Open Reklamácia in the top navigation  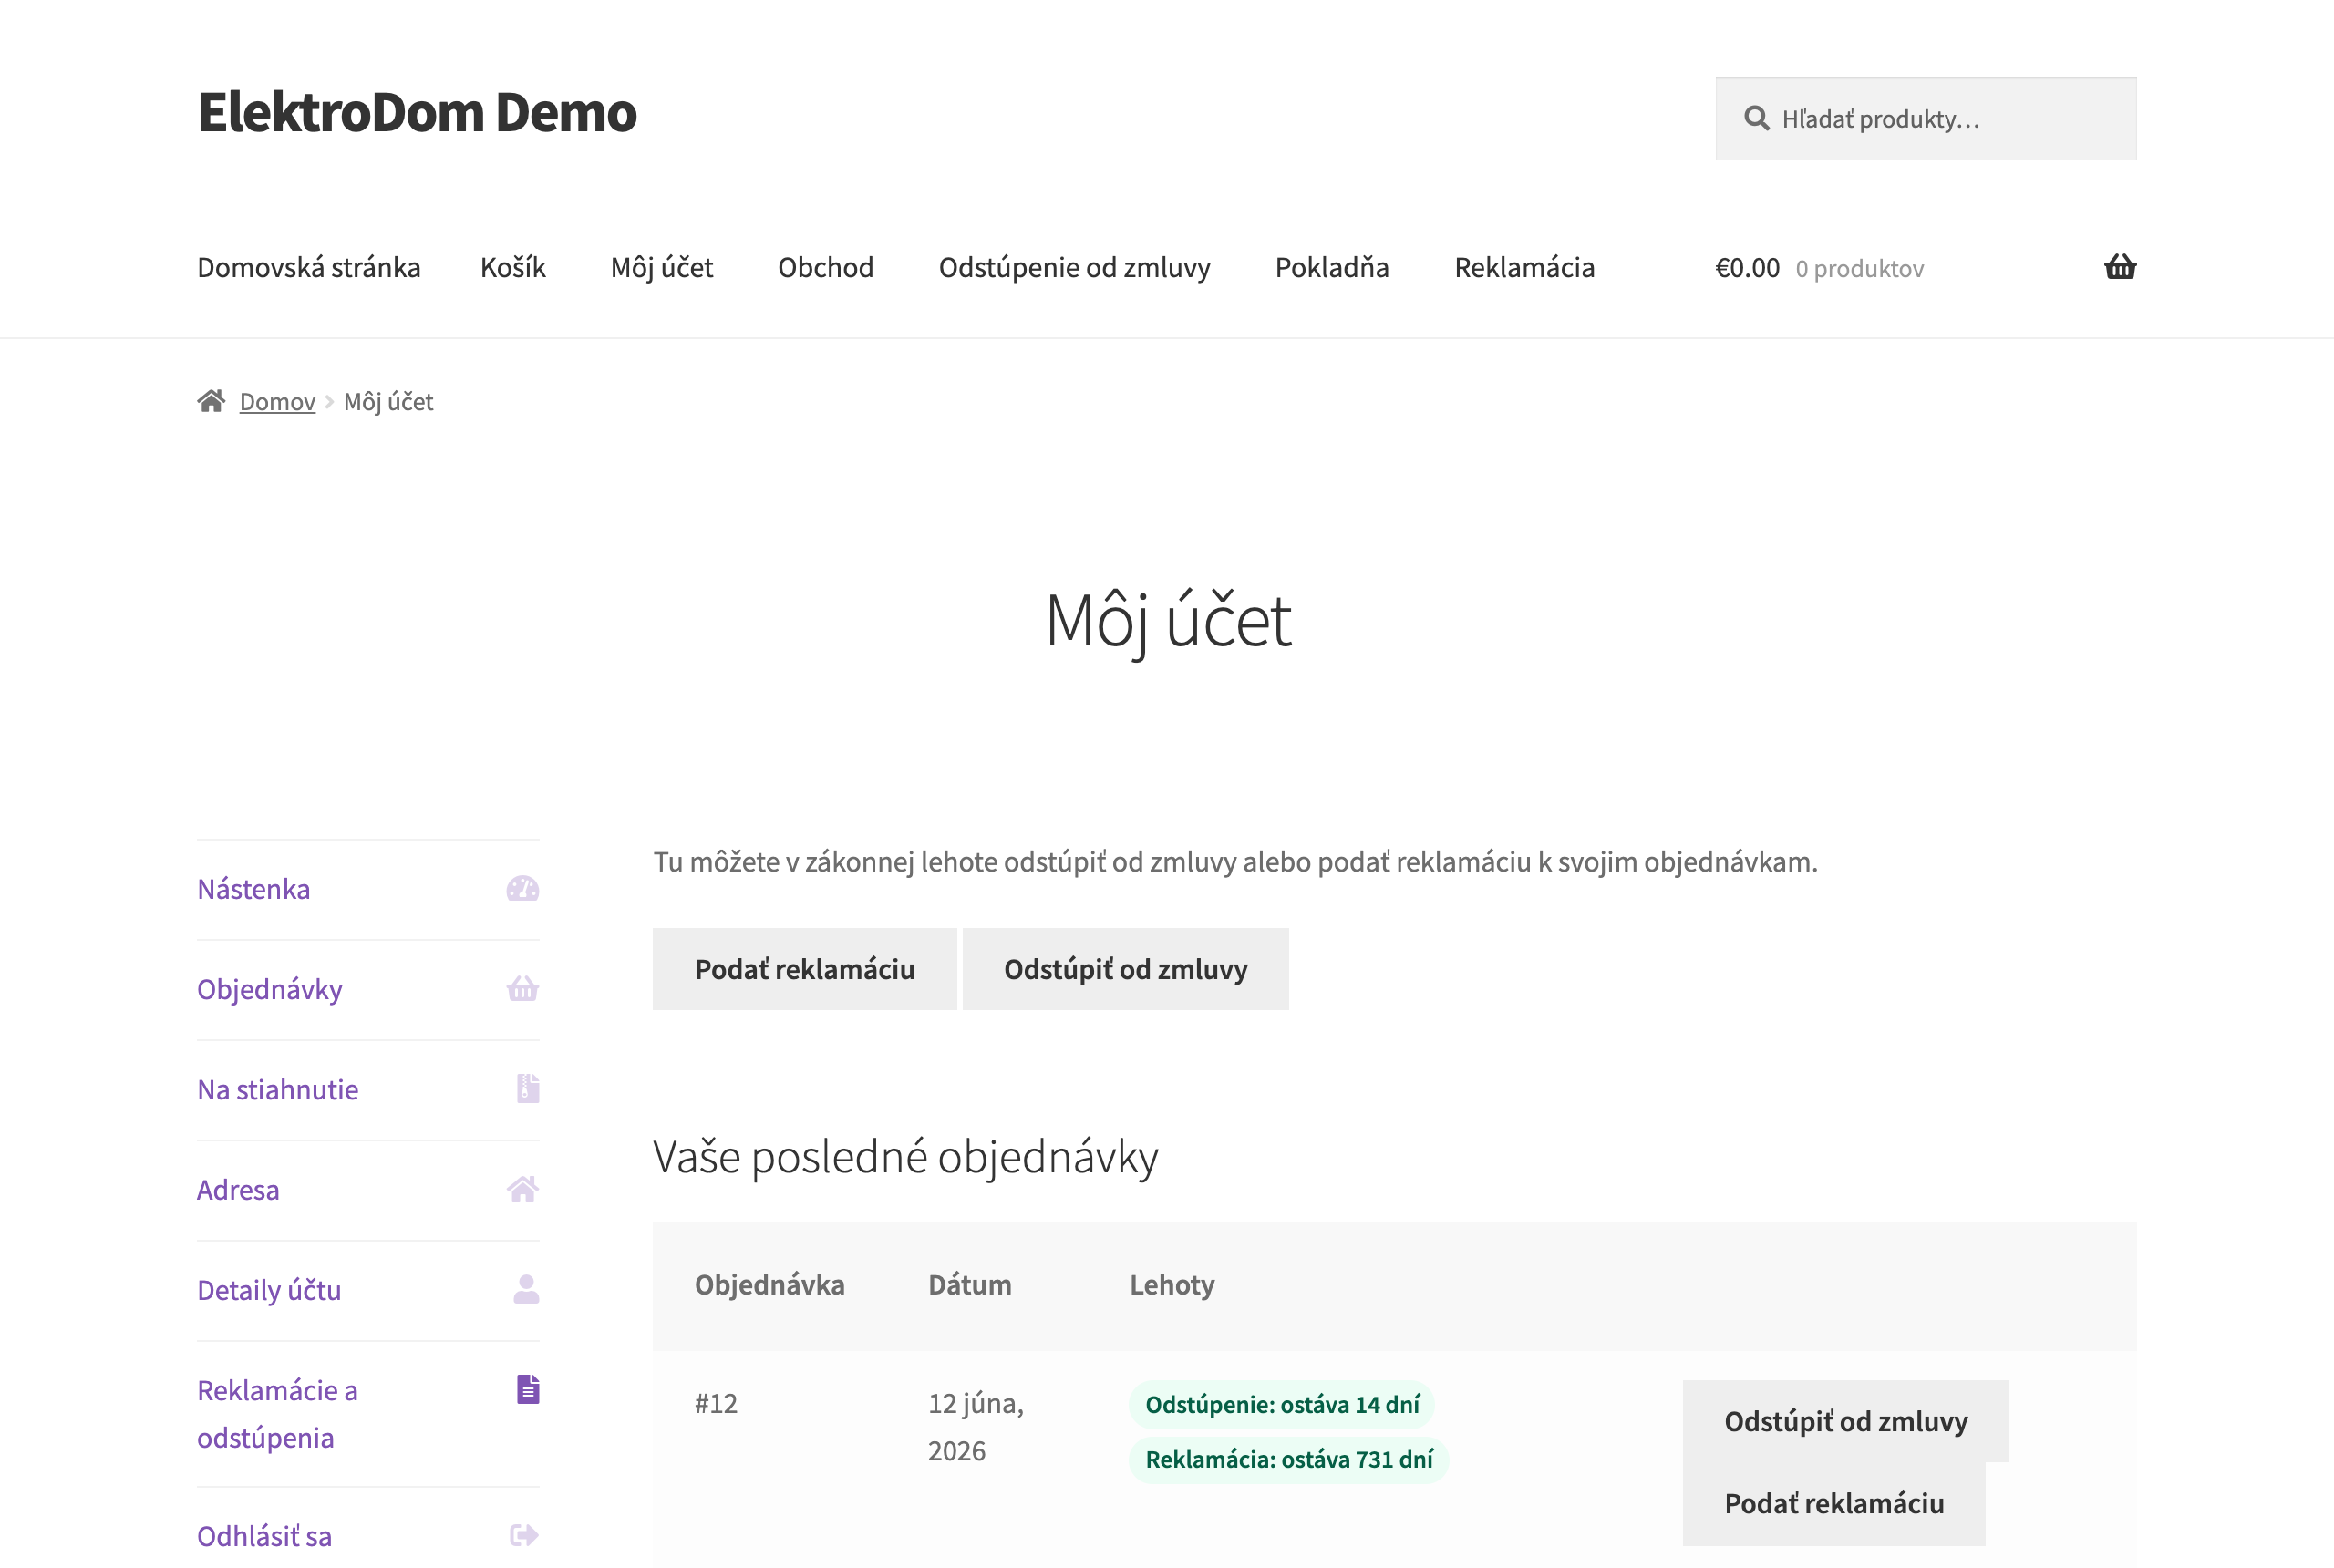pyautogui.click(x=1524, y=267)
